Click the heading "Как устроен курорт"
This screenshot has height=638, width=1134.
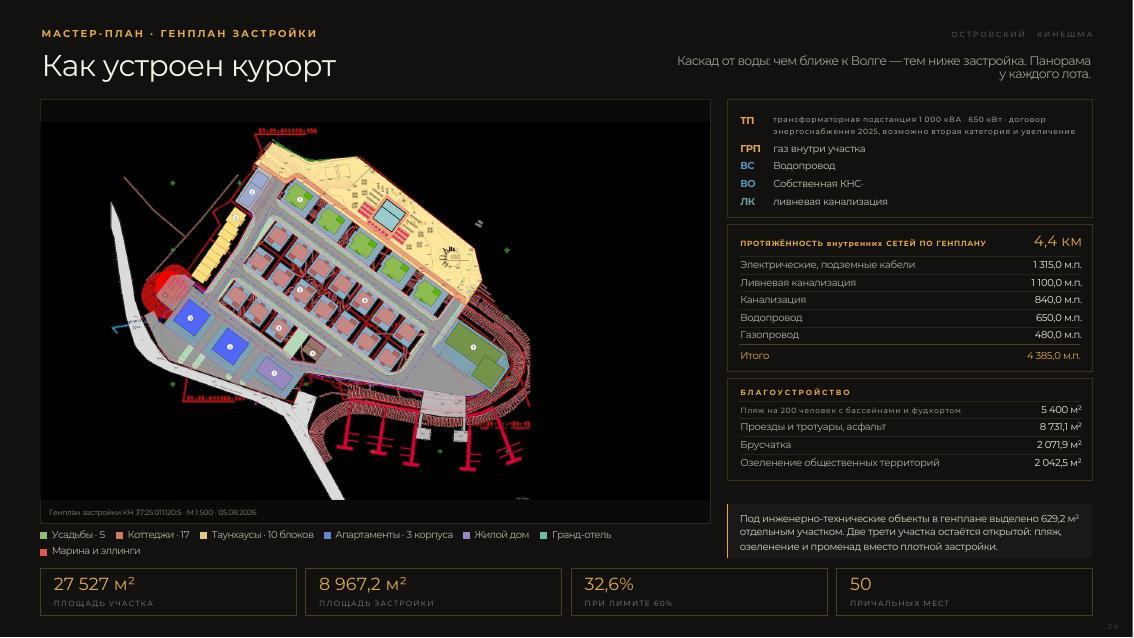(x=189, y=66)
